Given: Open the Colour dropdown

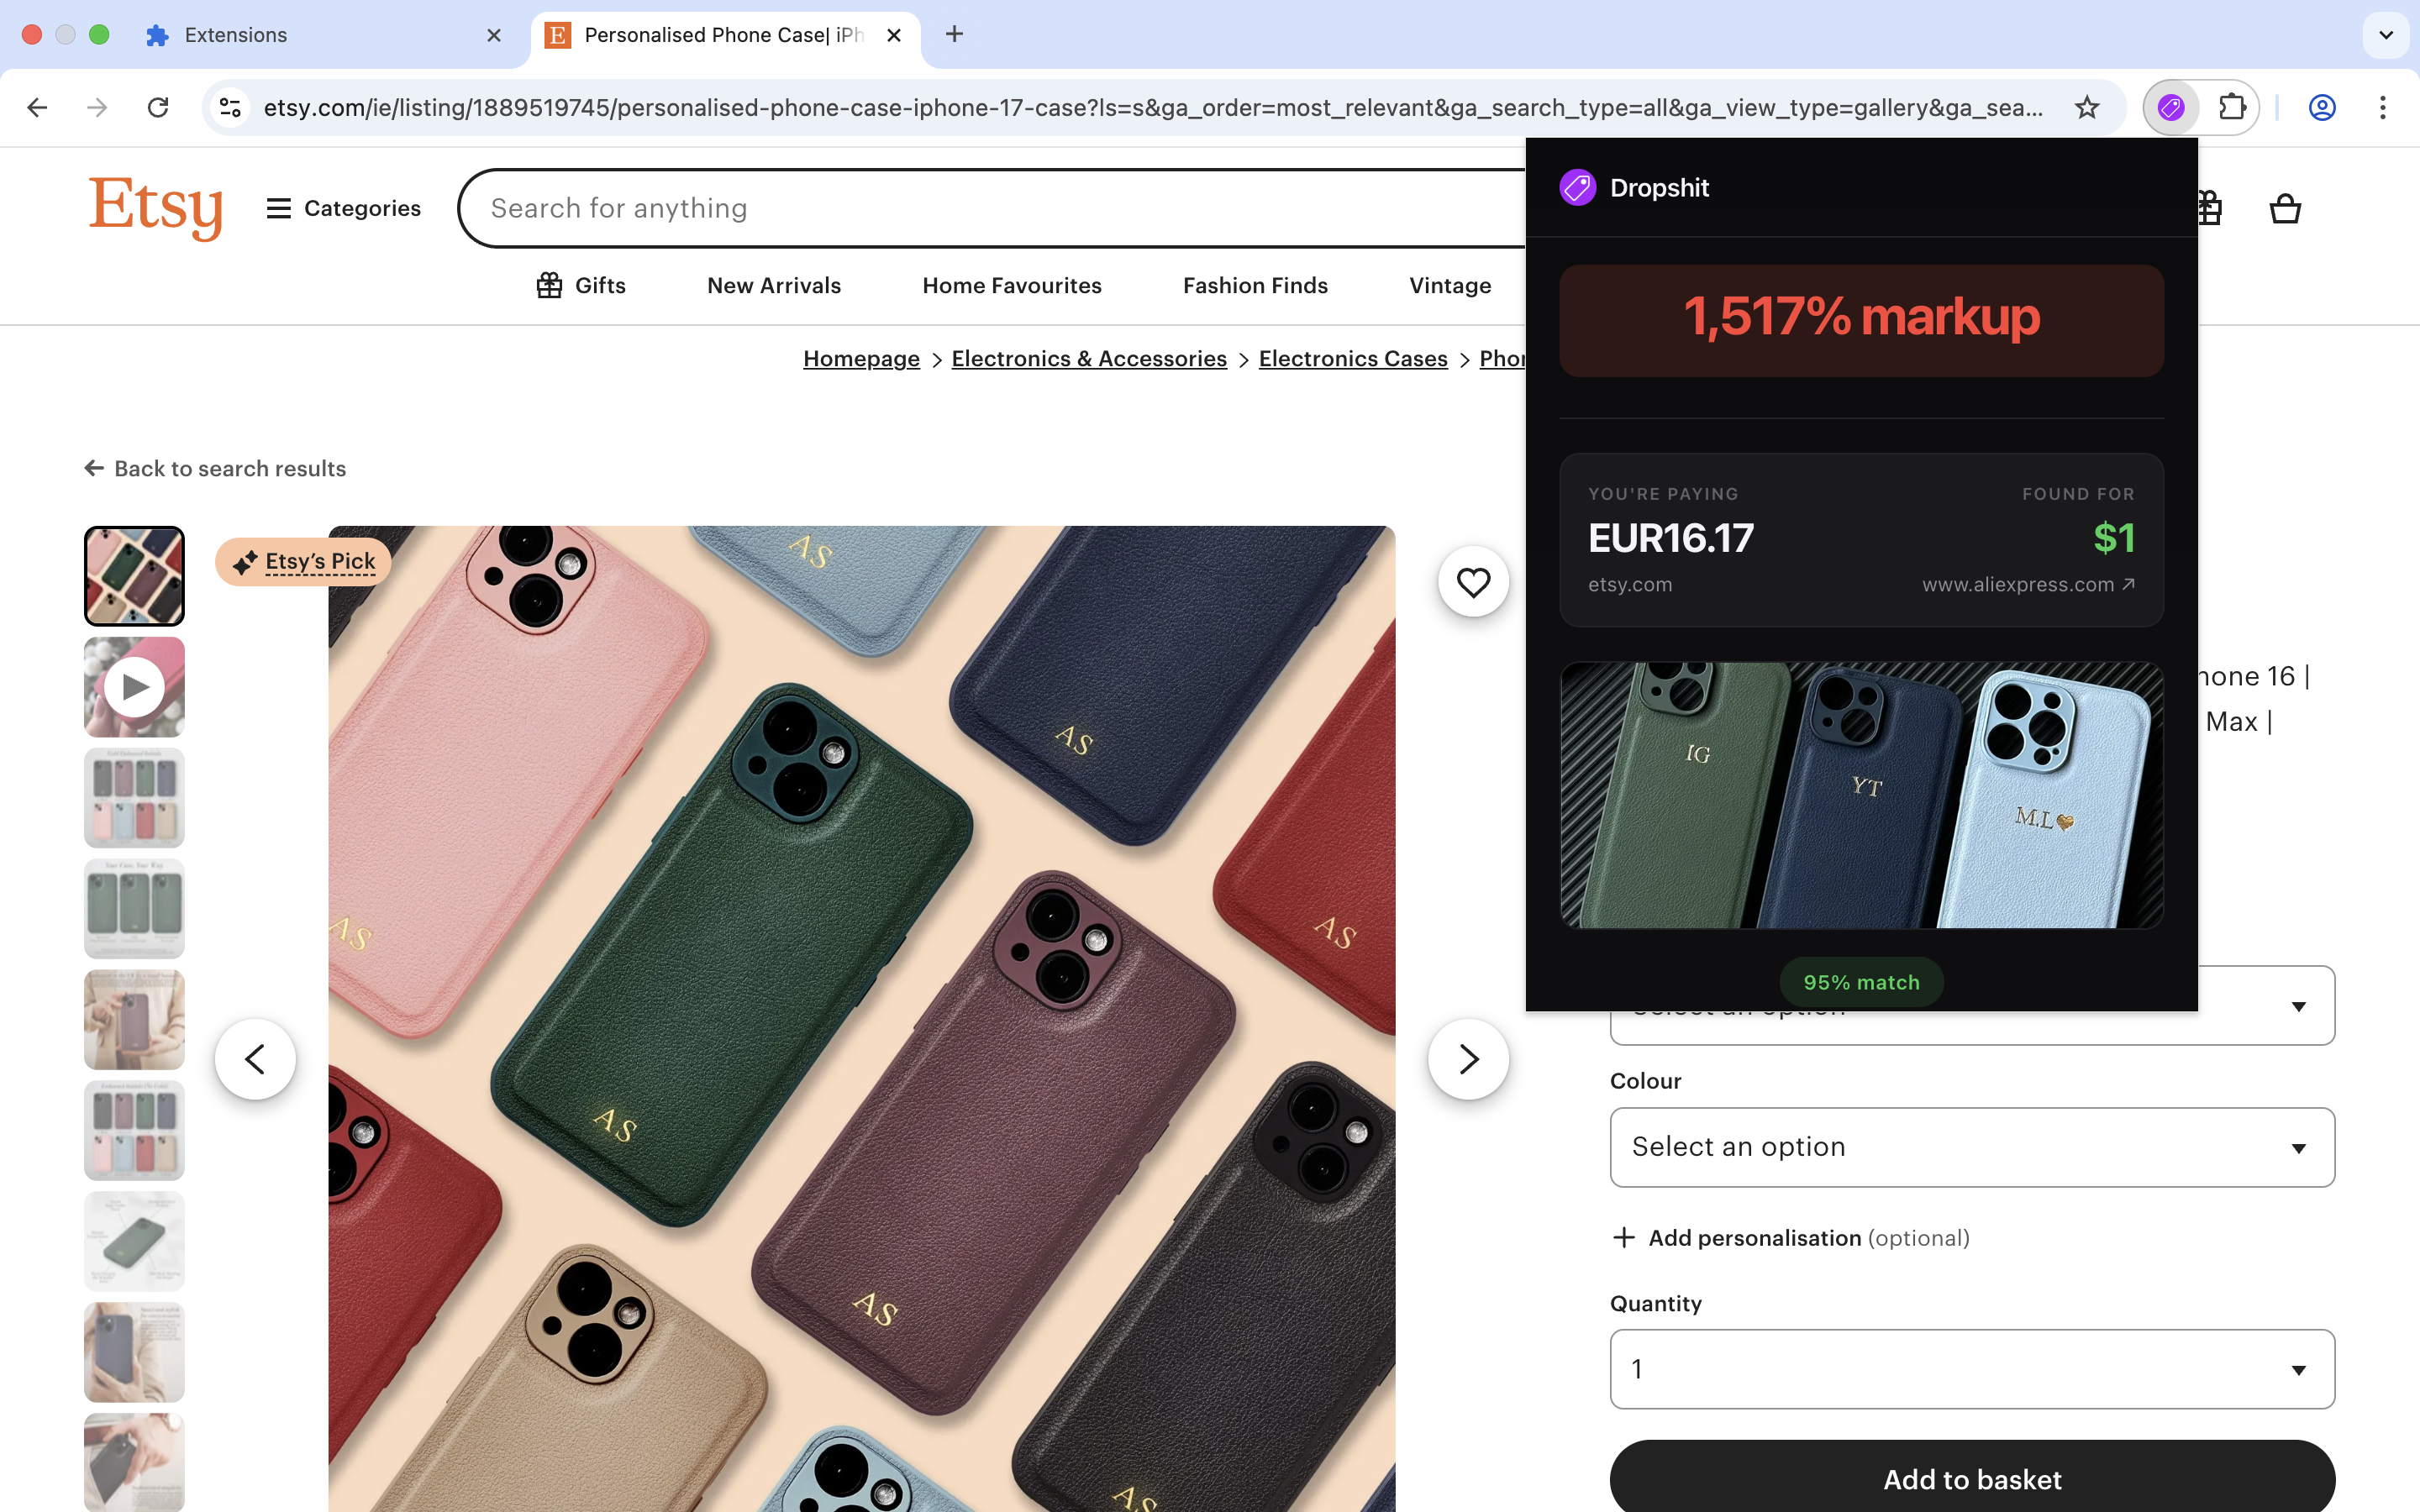Looking at the screenshot, I should point(1971,1147).
